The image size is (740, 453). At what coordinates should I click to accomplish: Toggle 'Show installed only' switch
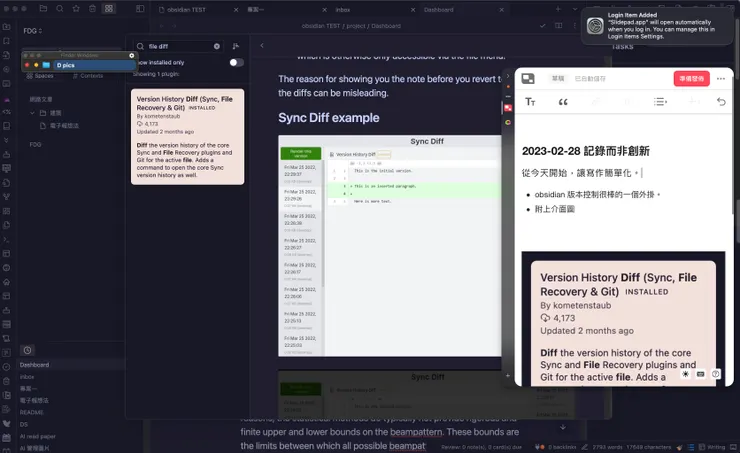(236, 63)
